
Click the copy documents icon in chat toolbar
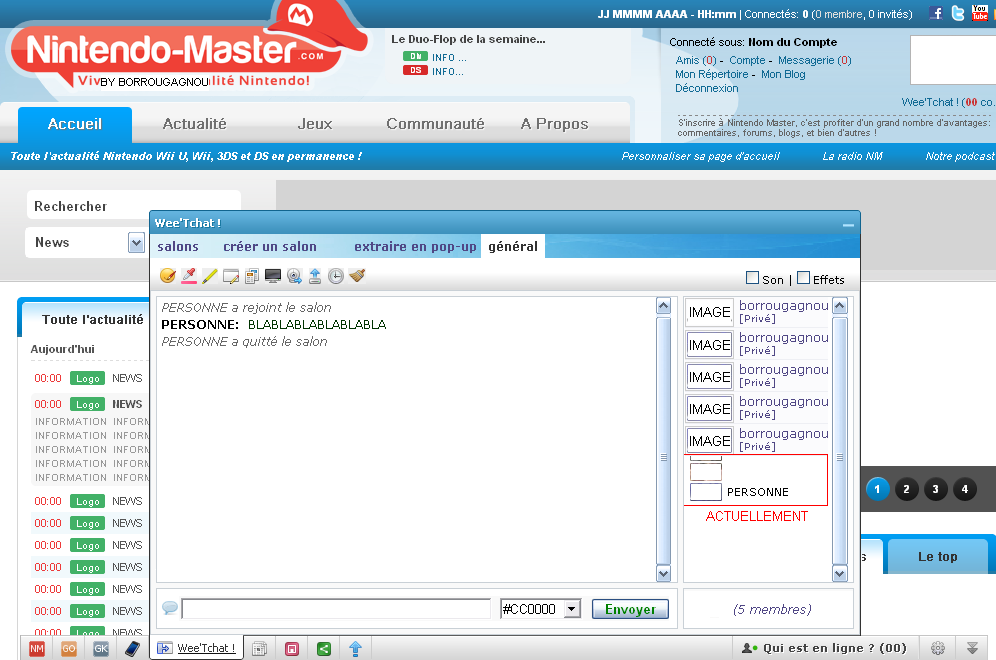pyautogui.click(x=252, y=276)
